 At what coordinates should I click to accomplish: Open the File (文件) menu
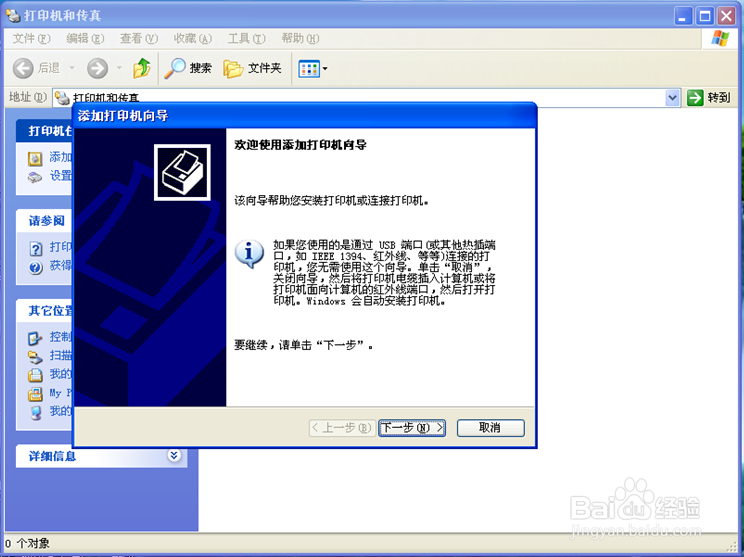[x=31, y=38]
